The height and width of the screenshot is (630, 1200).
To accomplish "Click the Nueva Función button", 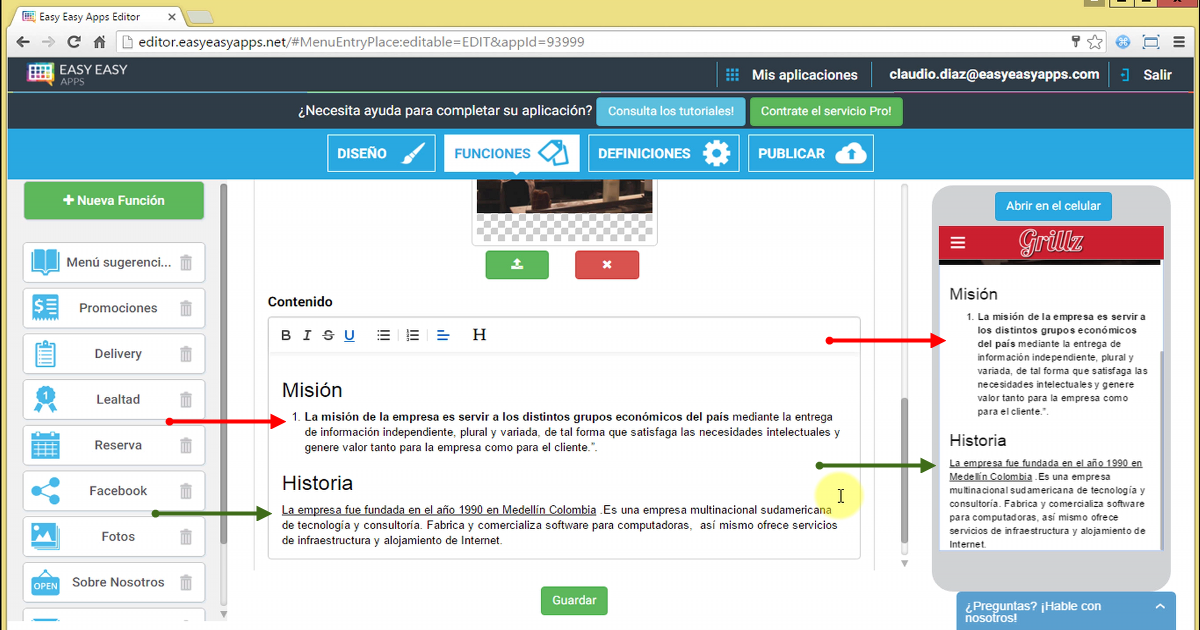I will click(x=114, y=200).
